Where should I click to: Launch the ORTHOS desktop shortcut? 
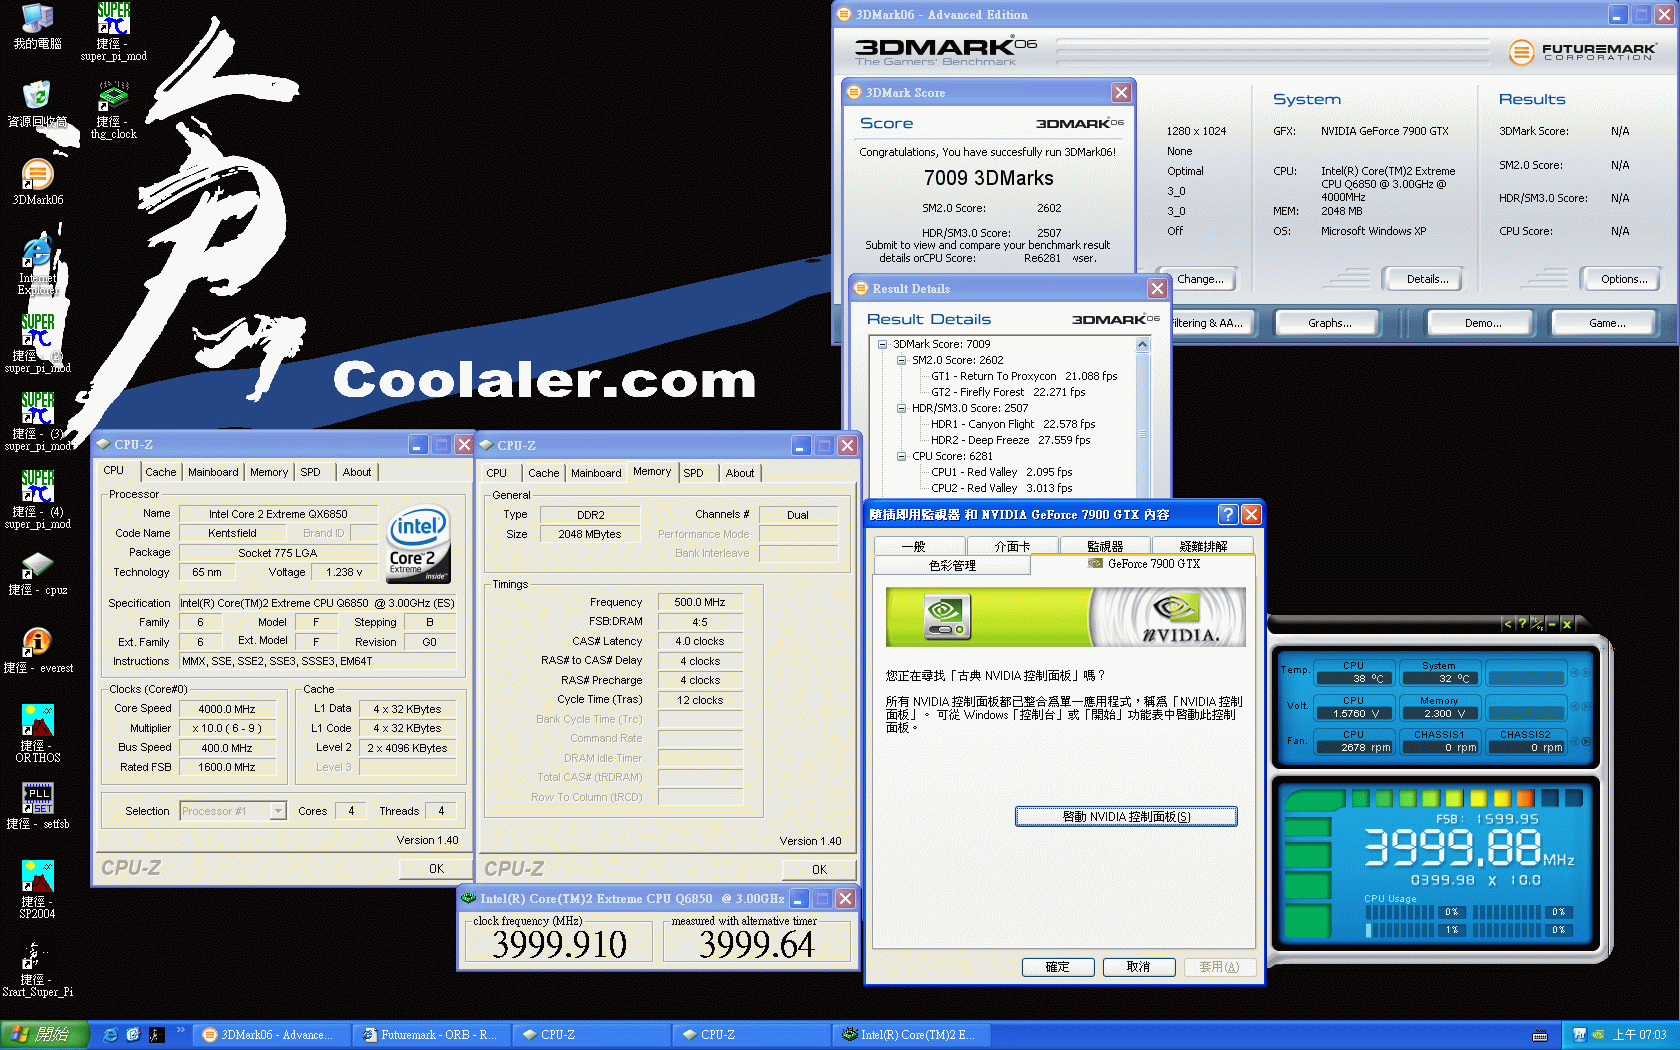click(37, 734)
